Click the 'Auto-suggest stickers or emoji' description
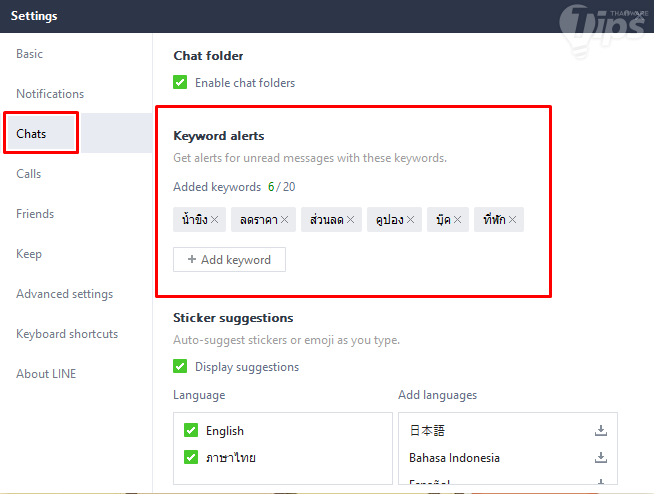654x494 pixels. [x=287, y=340]
